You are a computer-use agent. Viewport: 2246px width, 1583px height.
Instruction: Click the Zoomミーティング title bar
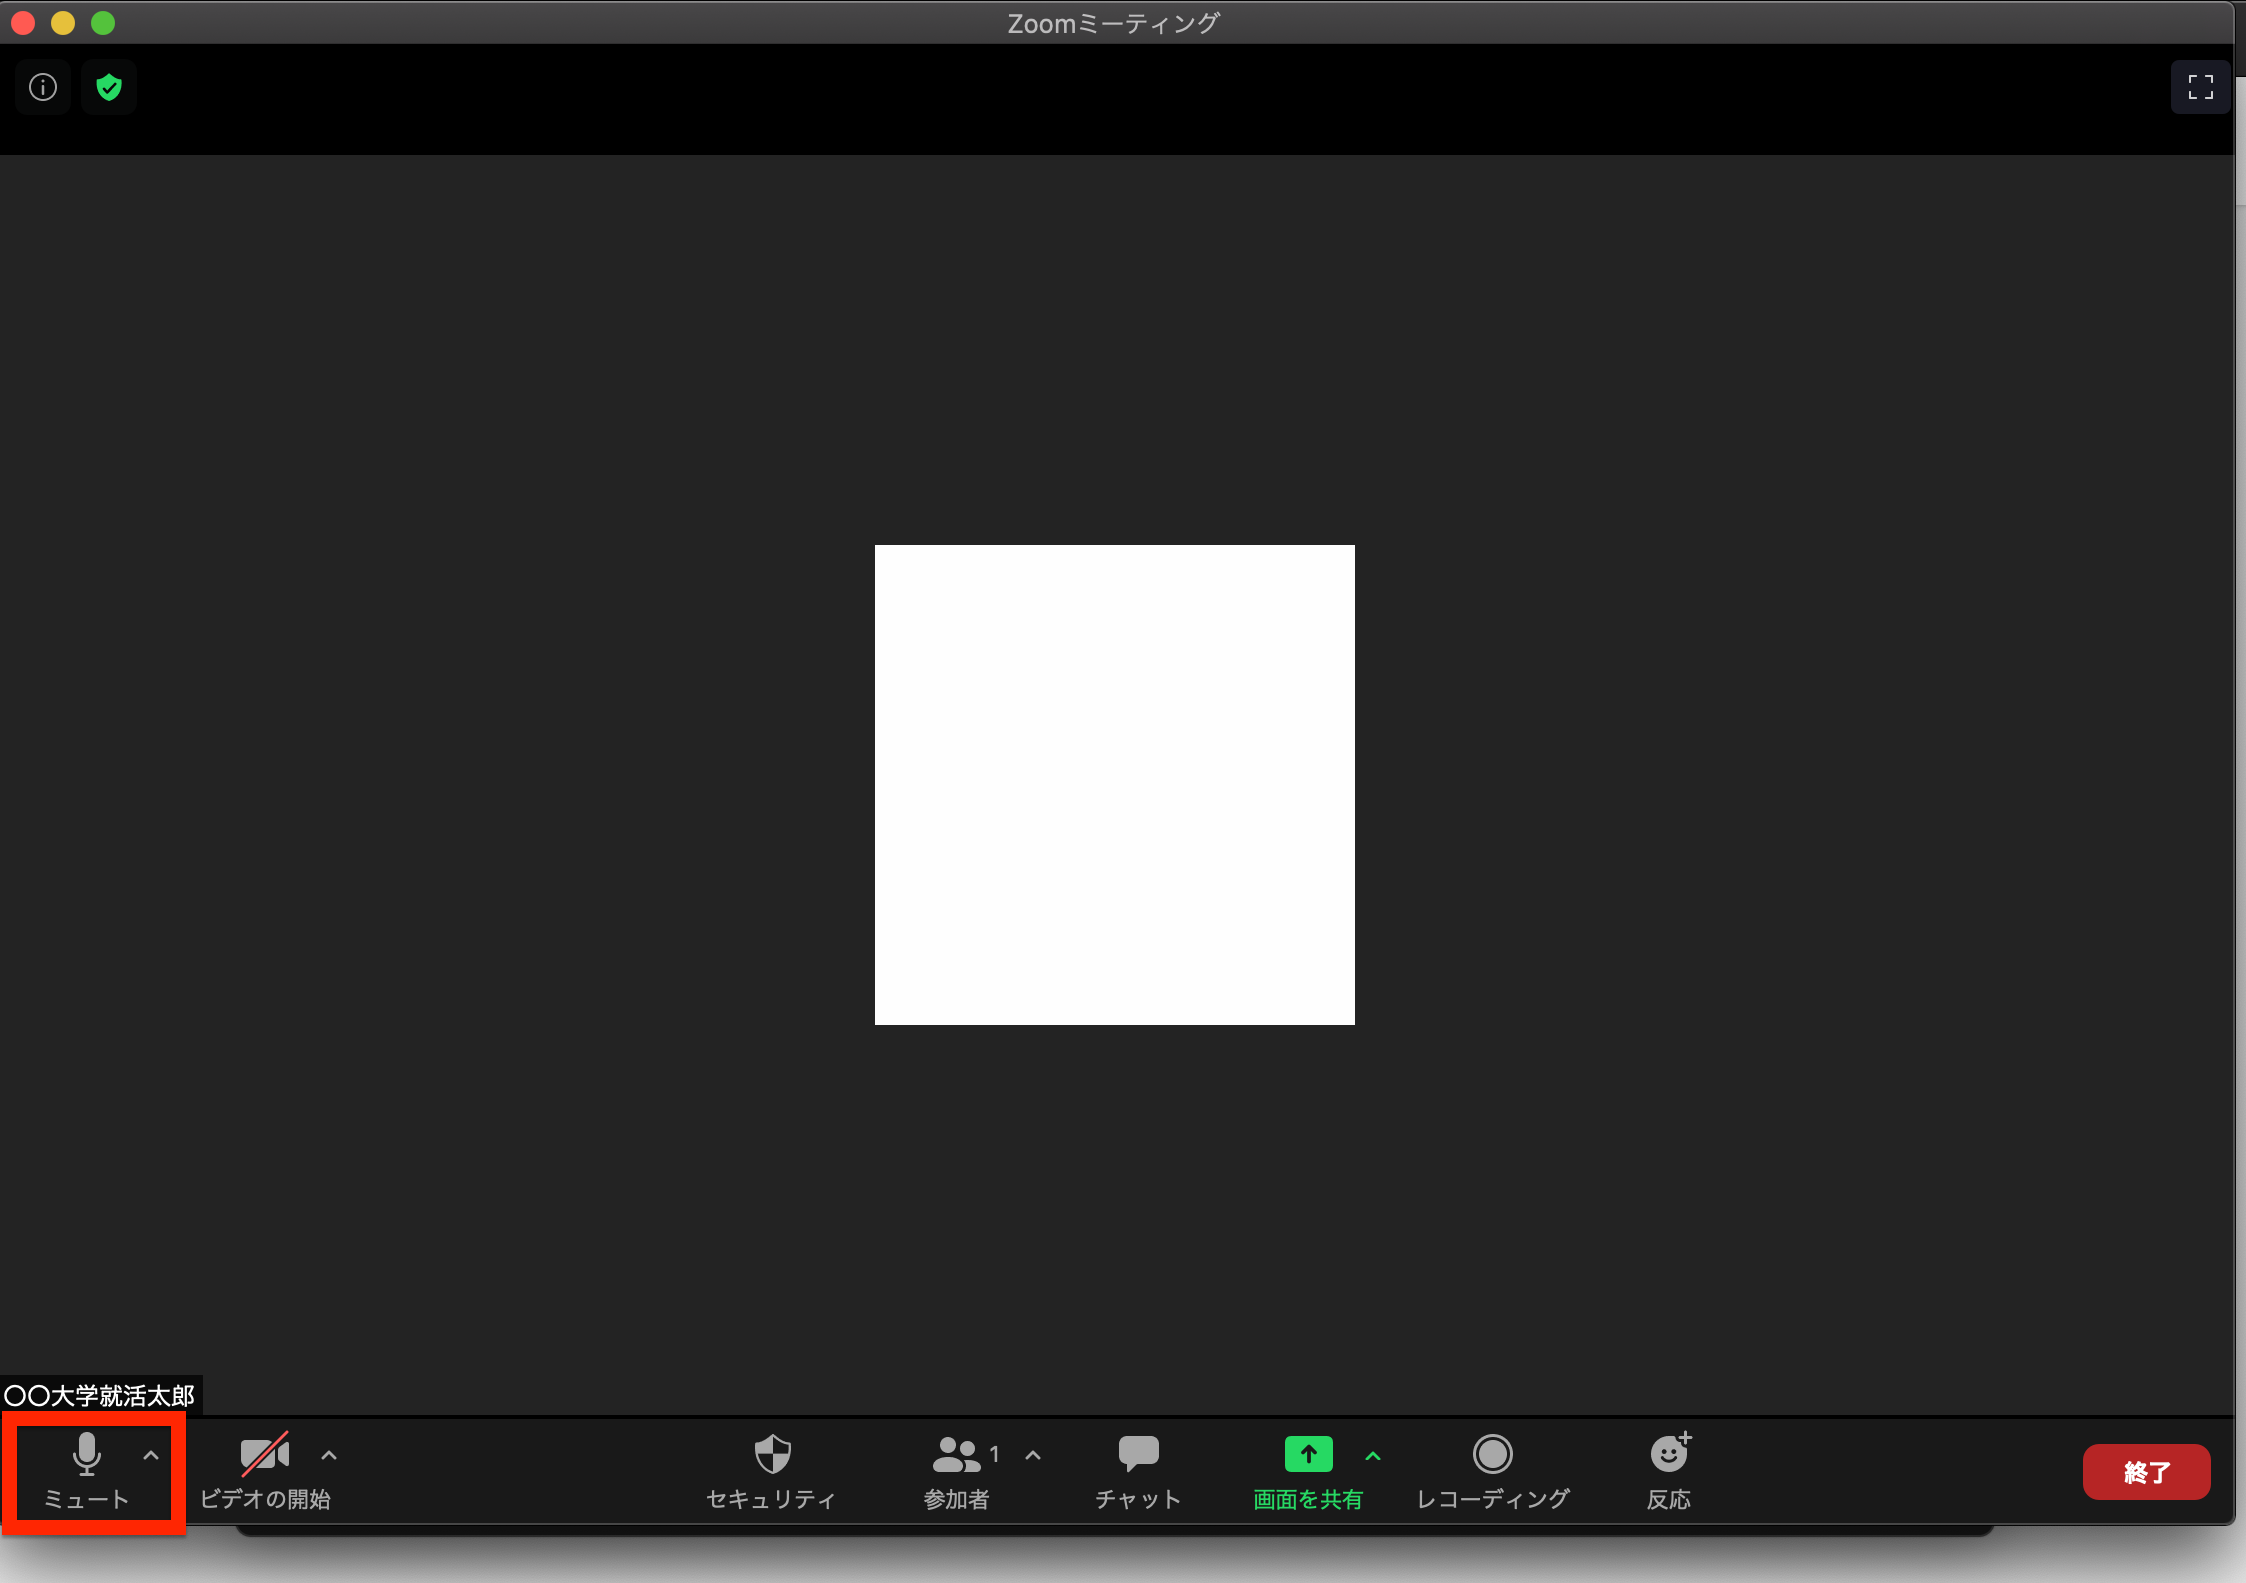(x=1113, y=22)
